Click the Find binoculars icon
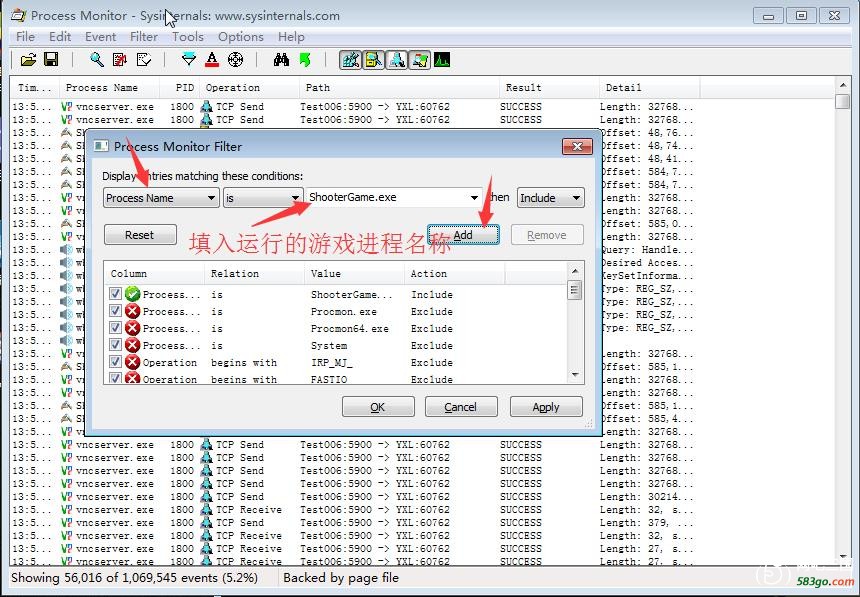This screenshot has width=860, height=597. coord(281,60)
